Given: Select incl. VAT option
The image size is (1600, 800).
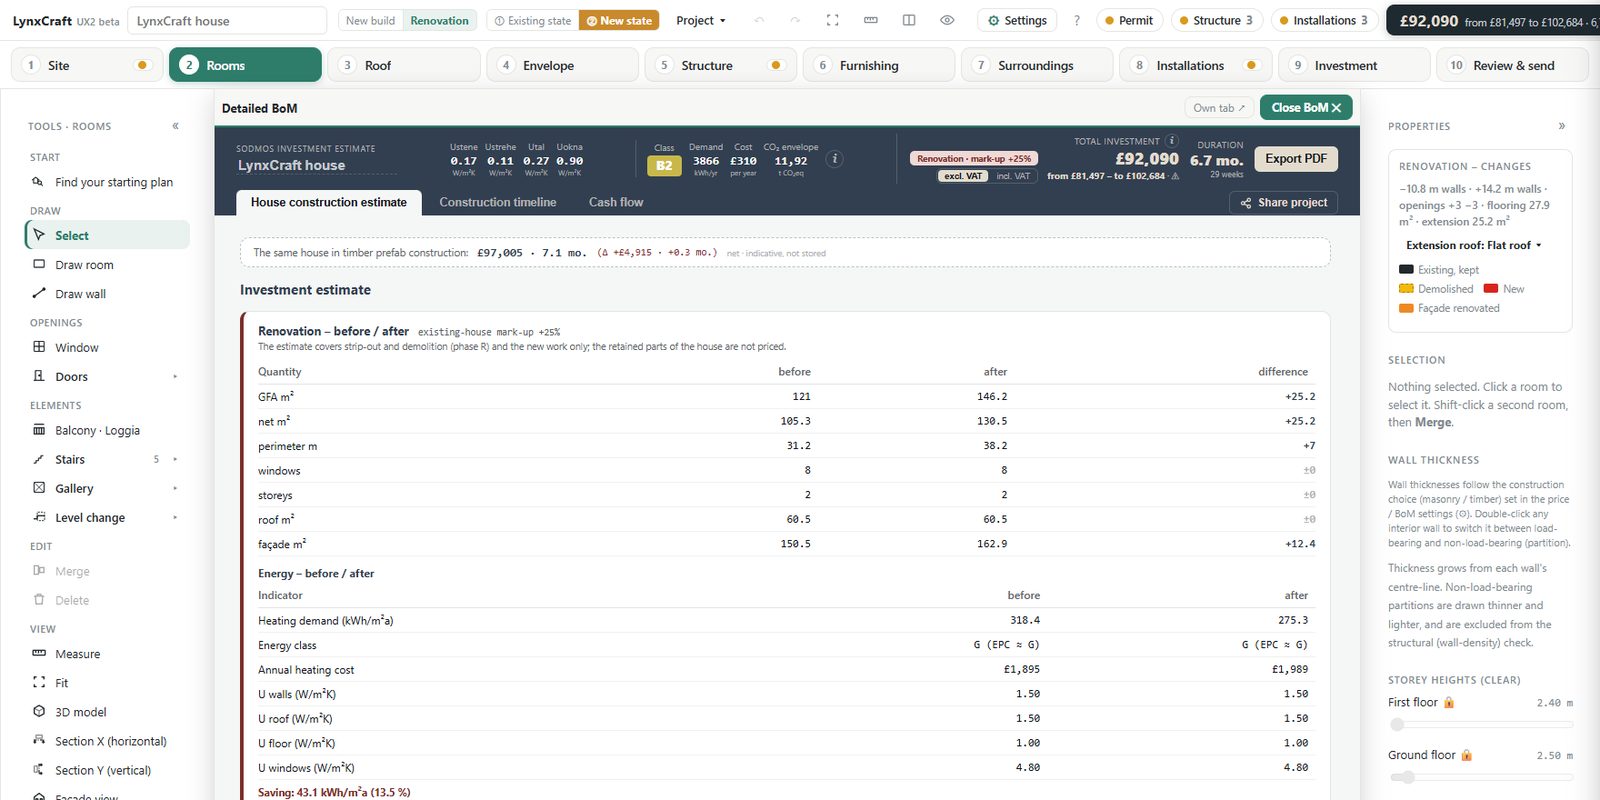Looking at the screenshot, I should (1012, 176).
